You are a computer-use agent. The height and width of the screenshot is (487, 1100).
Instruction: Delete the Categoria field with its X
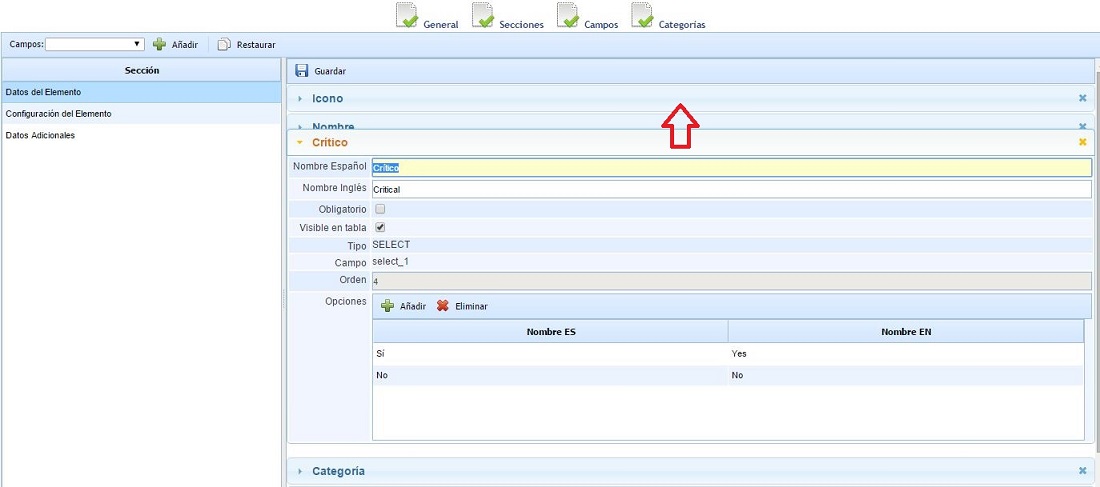[1082, 470]
